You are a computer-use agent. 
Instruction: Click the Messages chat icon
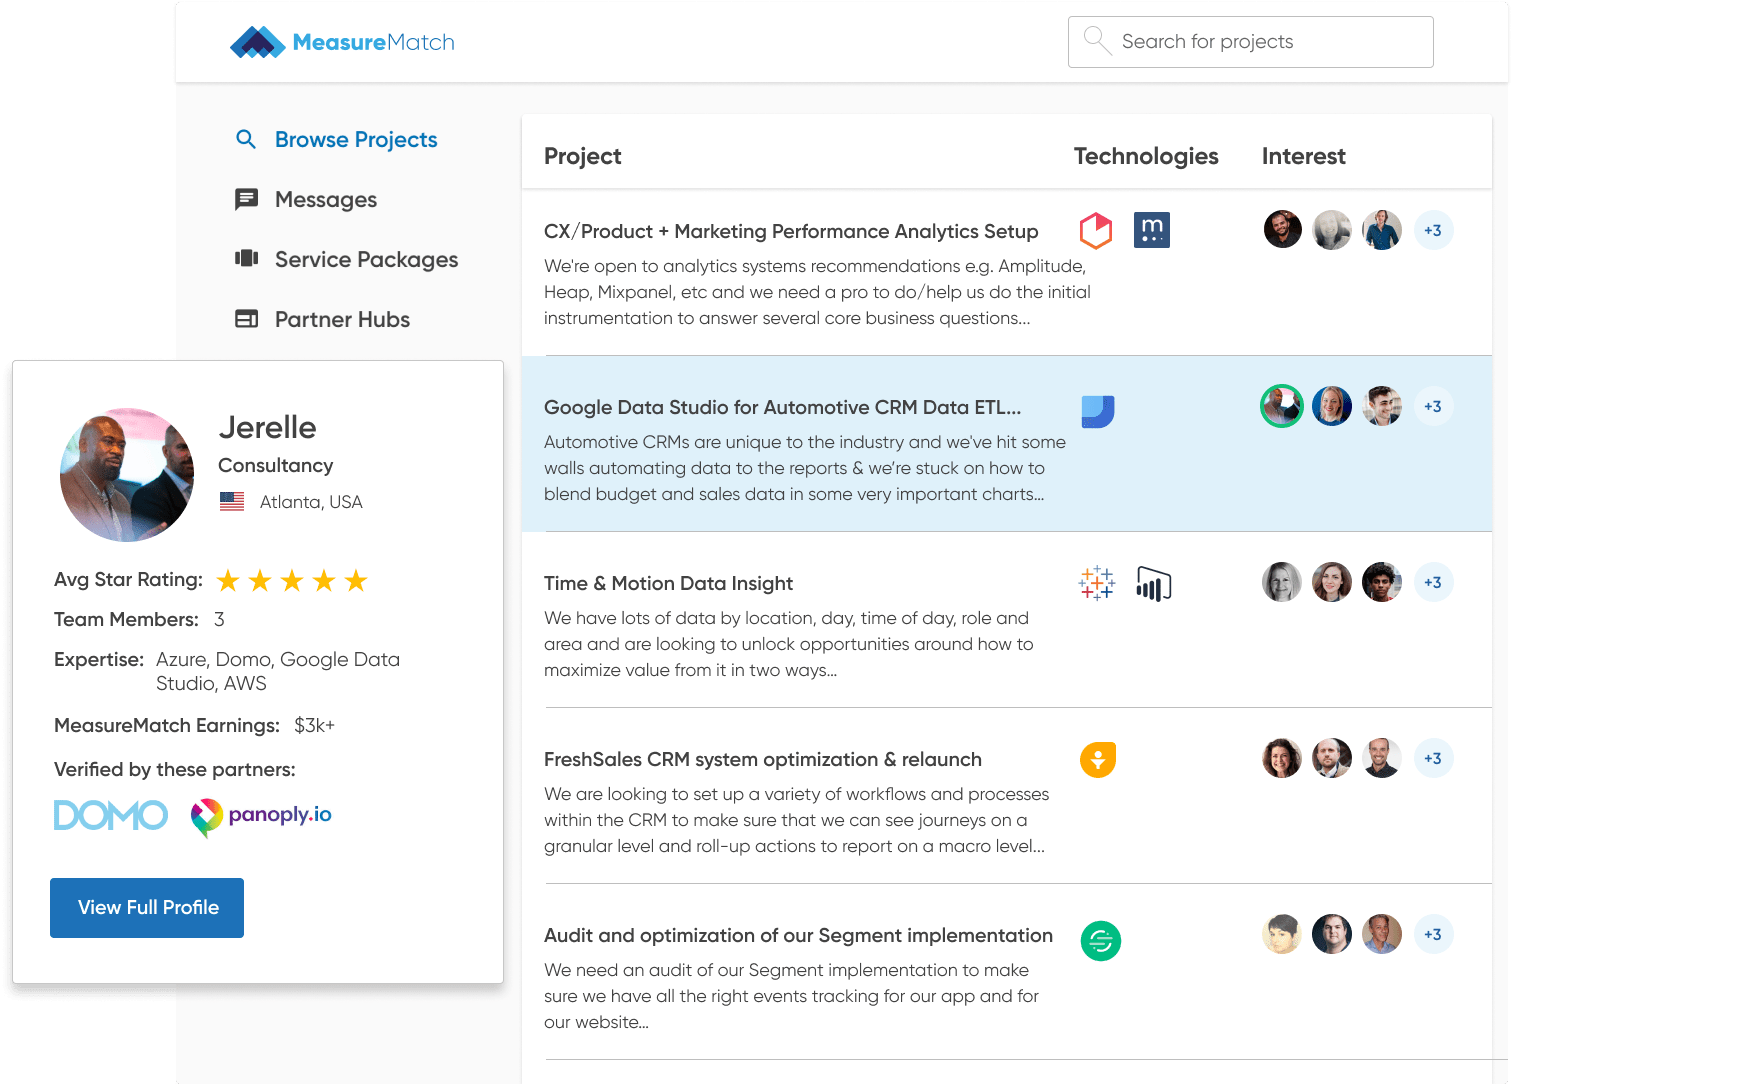[246, 199]
